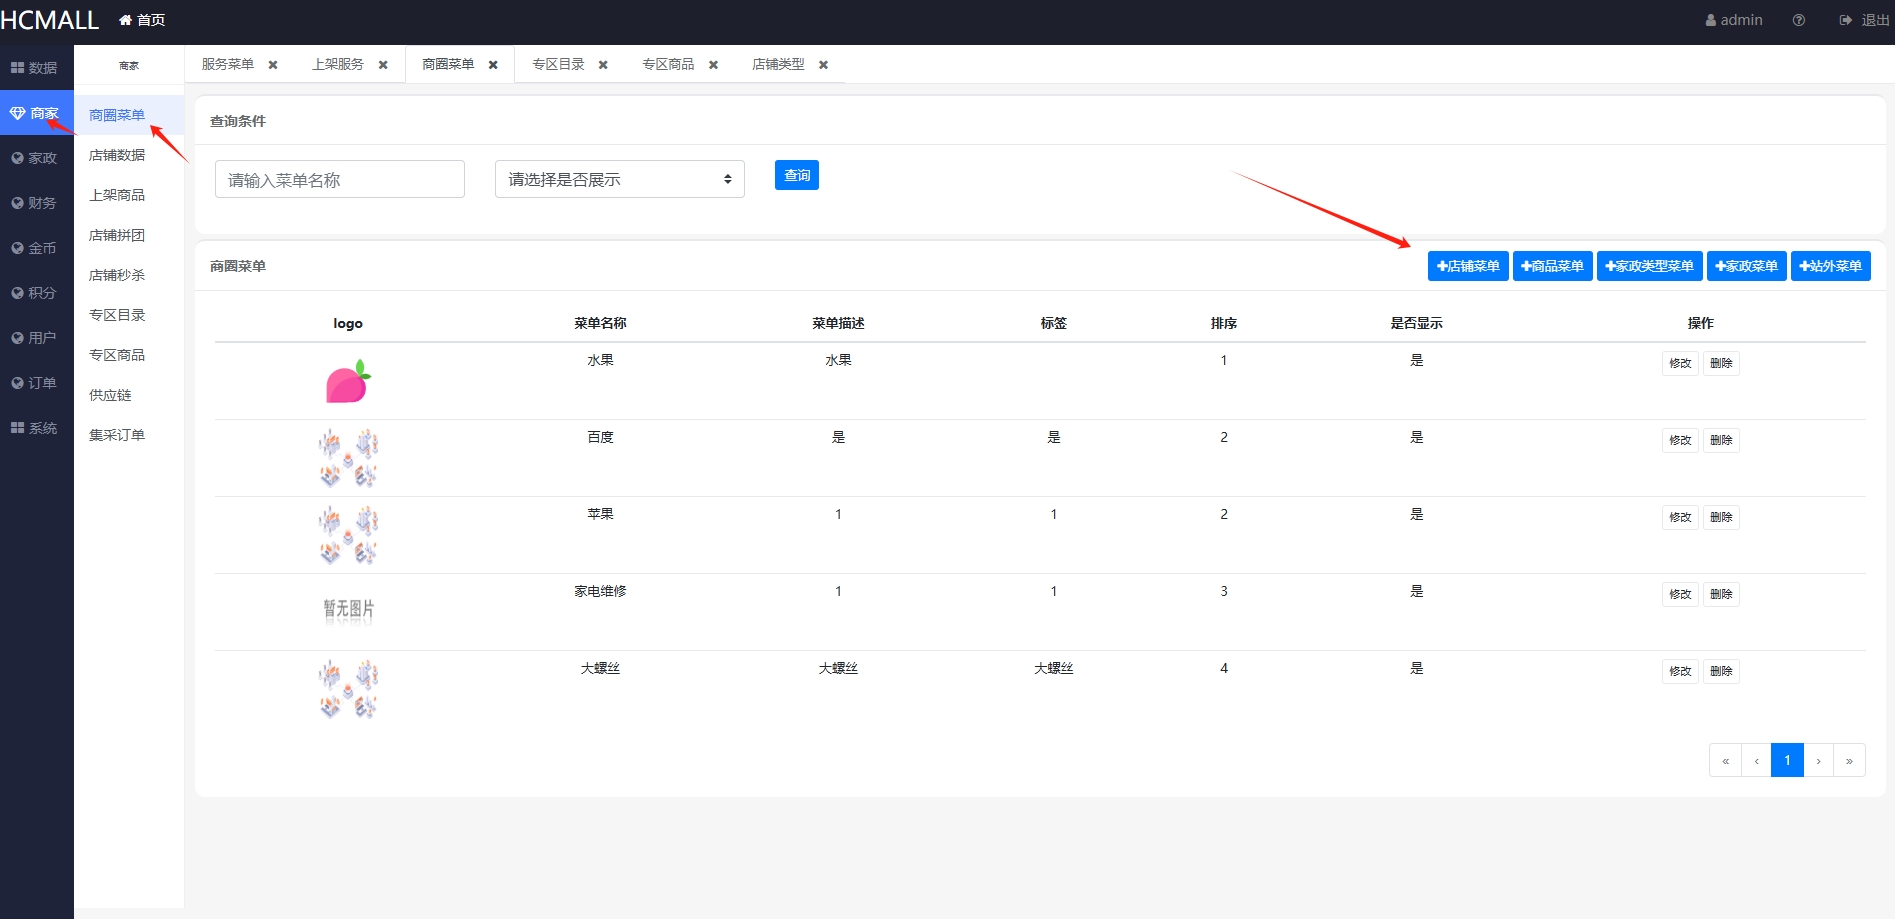Screen dimensions: 1895x919
Task: Click the +商品菜单 button
Action: tap(1552, 266)
